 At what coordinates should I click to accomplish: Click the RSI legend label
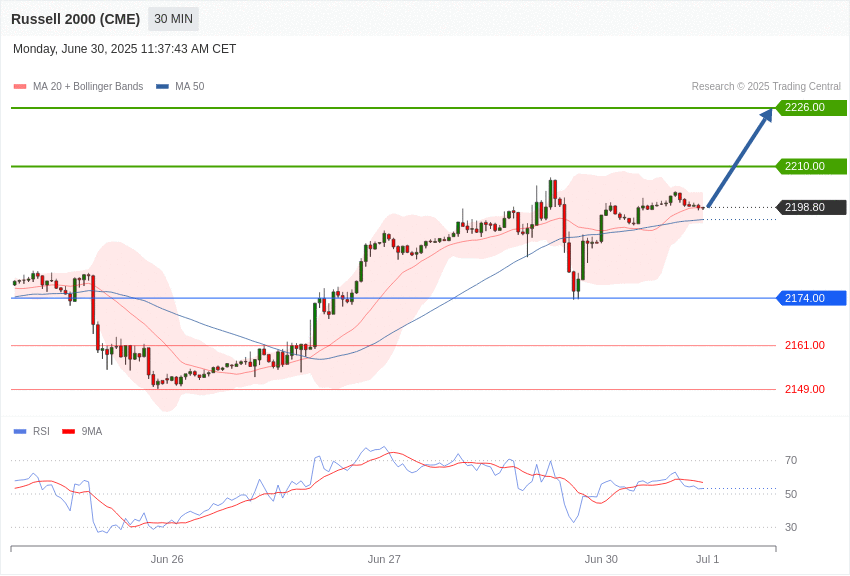pyautogui.click(x=41, y=431)
